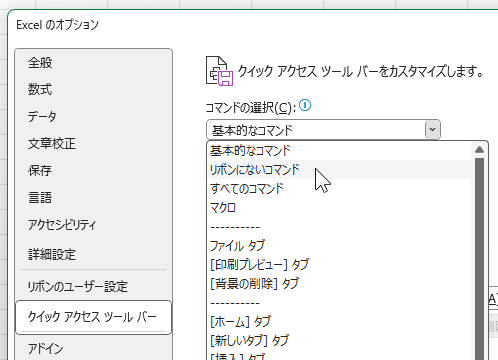Choose [ホーム] タブ from the list
Screen dimensions: 498x360
point(340,322)
